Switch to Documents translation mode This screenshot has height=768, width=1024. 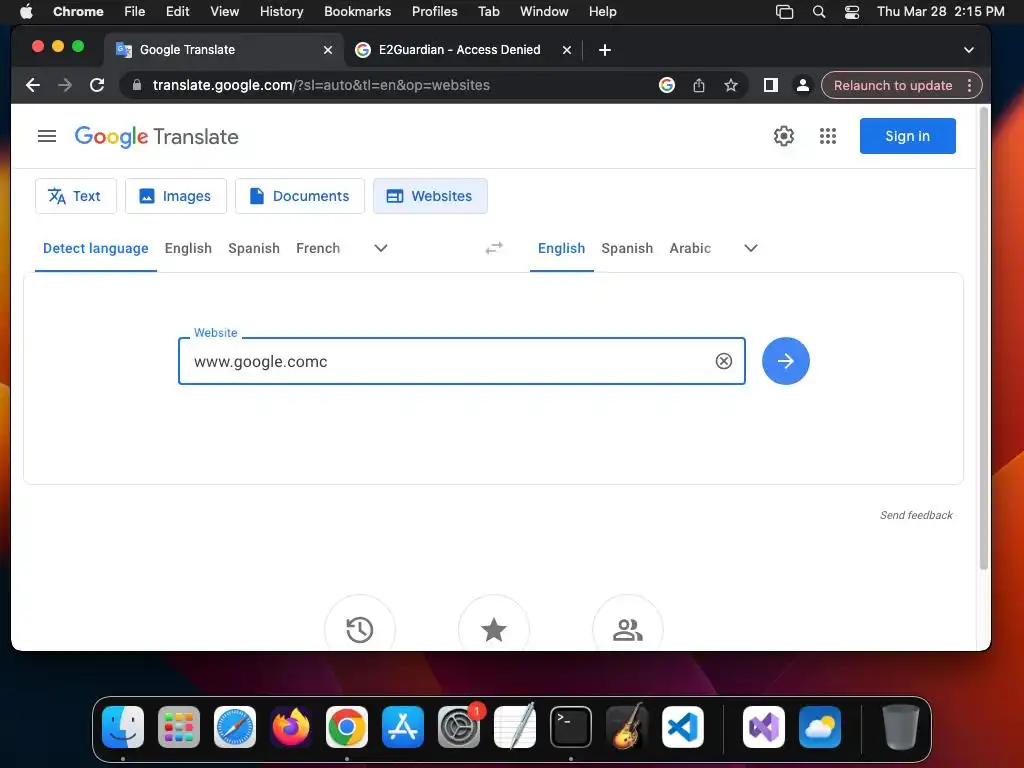tap(300, 196)
